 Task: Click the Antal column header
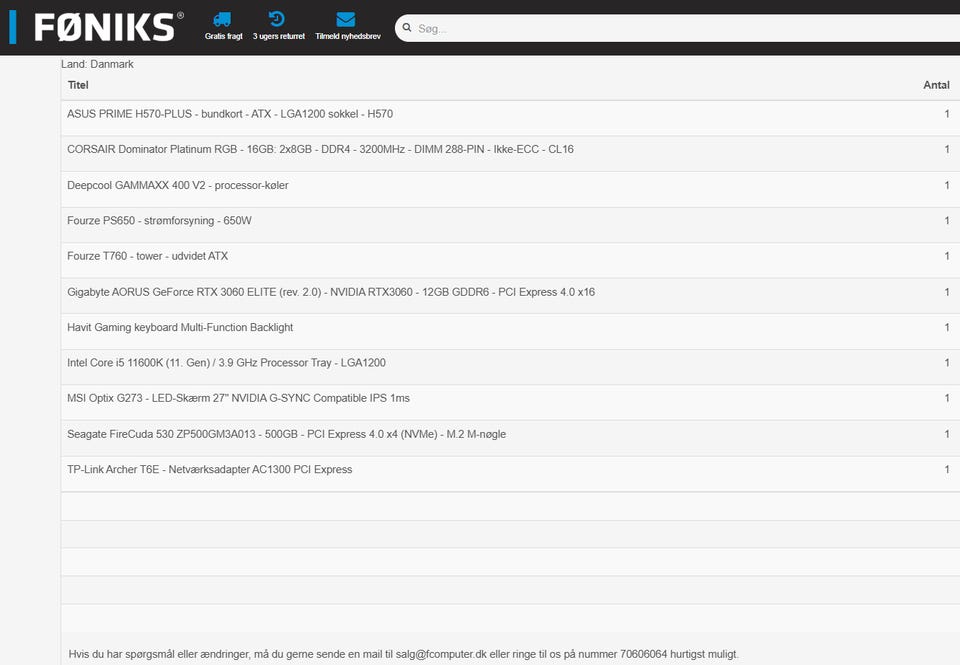[936, 85]
